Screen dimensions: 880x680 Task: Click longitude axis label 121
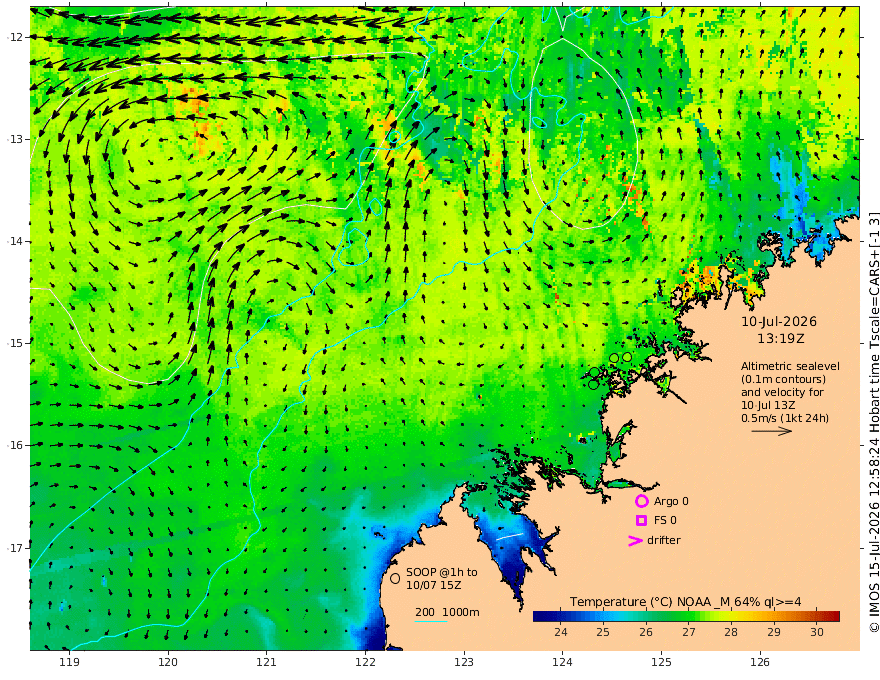266,662
